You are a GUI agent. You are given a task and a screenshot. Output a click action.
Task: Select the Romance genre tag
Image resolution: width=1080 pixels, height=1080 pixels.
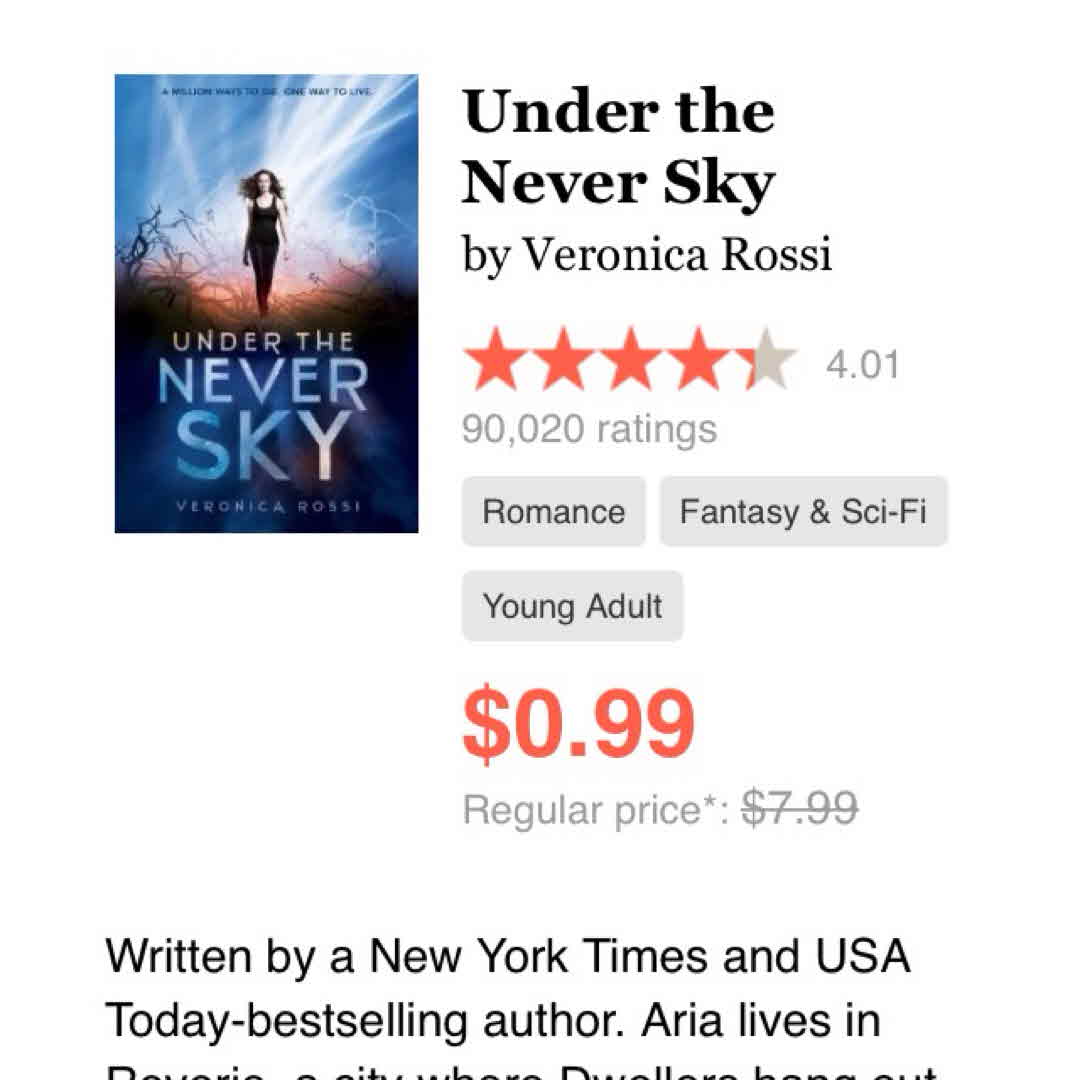553,512
